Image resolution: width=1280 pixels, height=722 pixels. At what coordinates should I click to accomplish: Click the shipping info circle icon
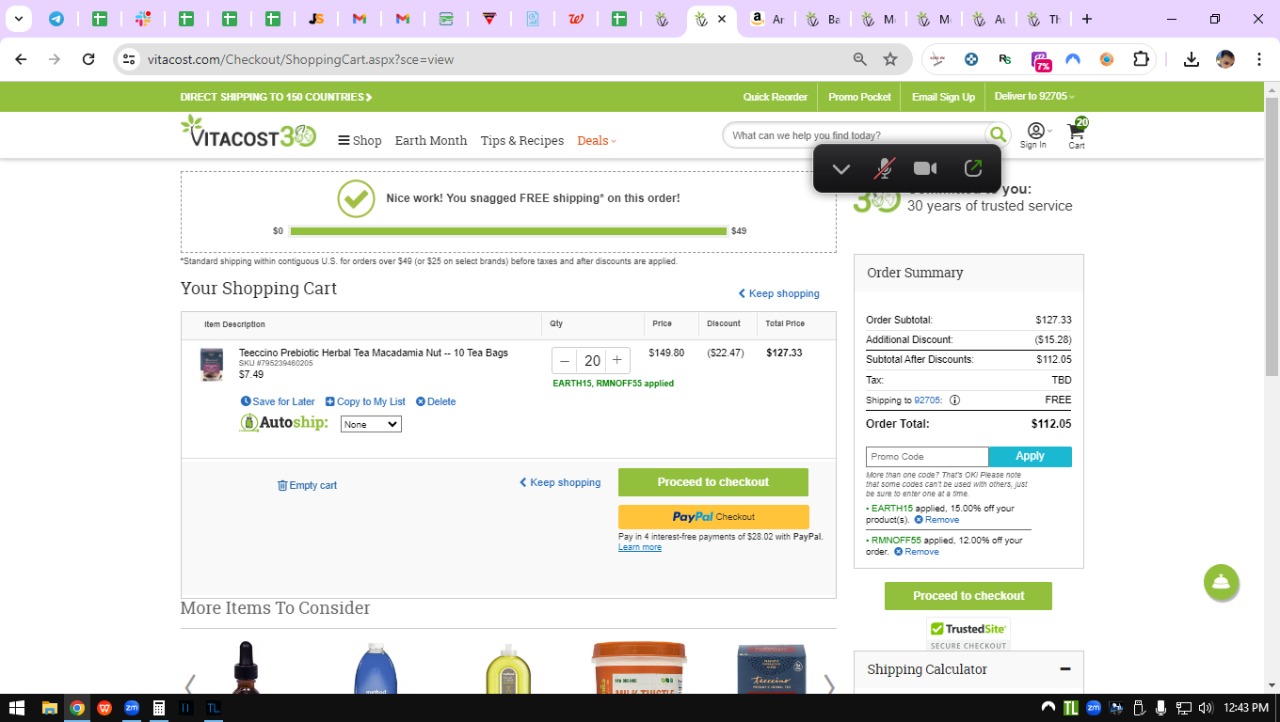point(955,400)
